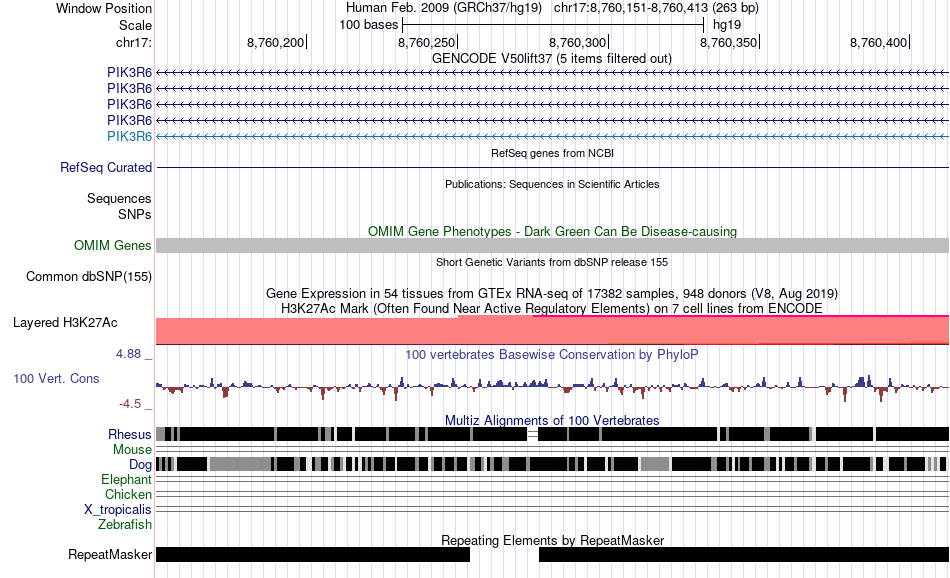Click the 8,760,200 ruler position
Screen dimensions: 950x578
[276, 42]
